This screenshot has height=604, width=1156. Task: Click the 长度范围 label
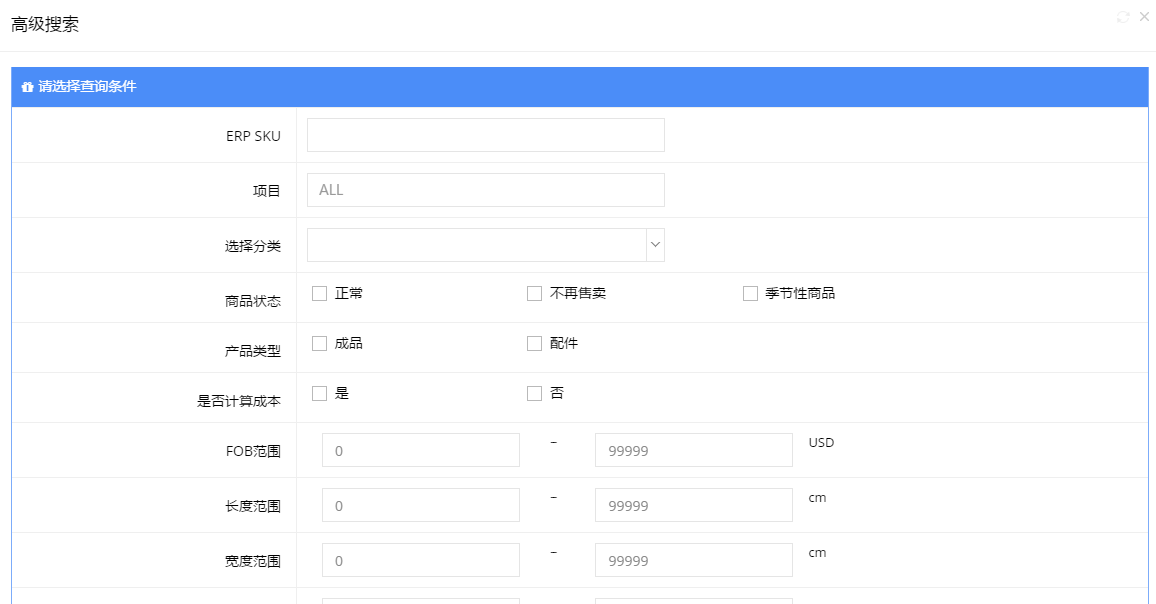pyautogui.click(x=253, y=507)
